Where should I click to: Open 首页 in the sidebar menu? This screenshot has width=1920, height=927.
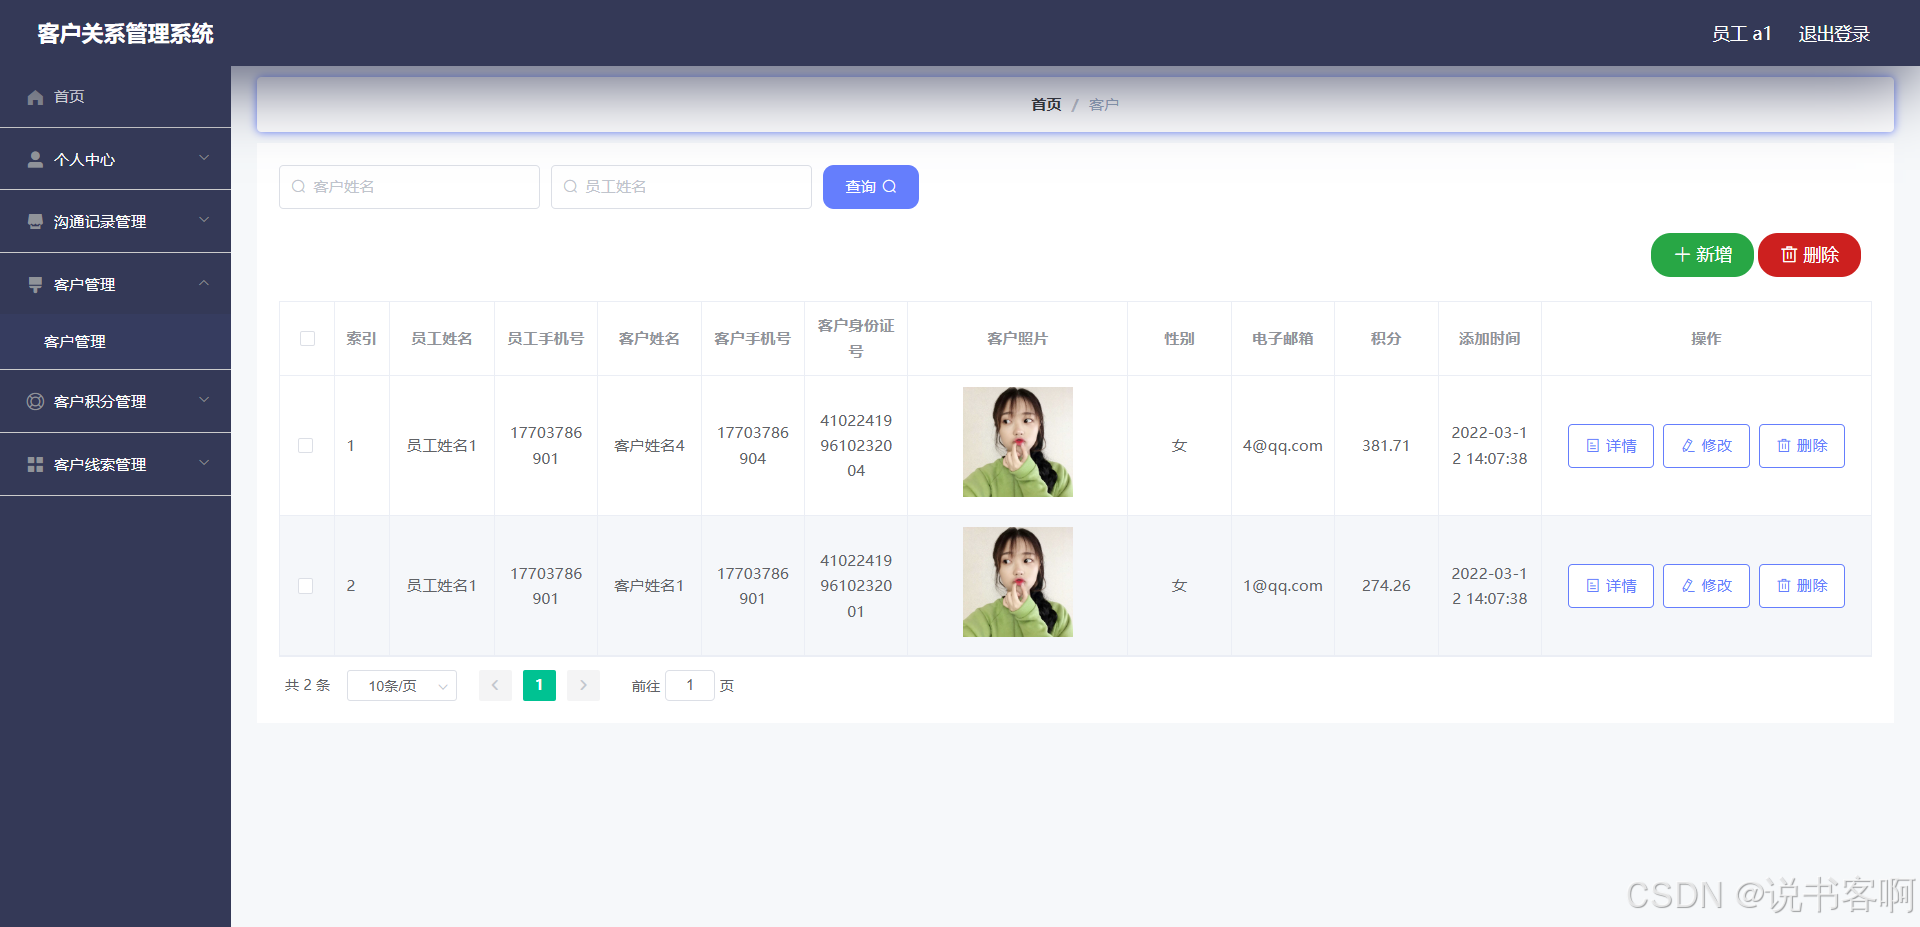115,97
